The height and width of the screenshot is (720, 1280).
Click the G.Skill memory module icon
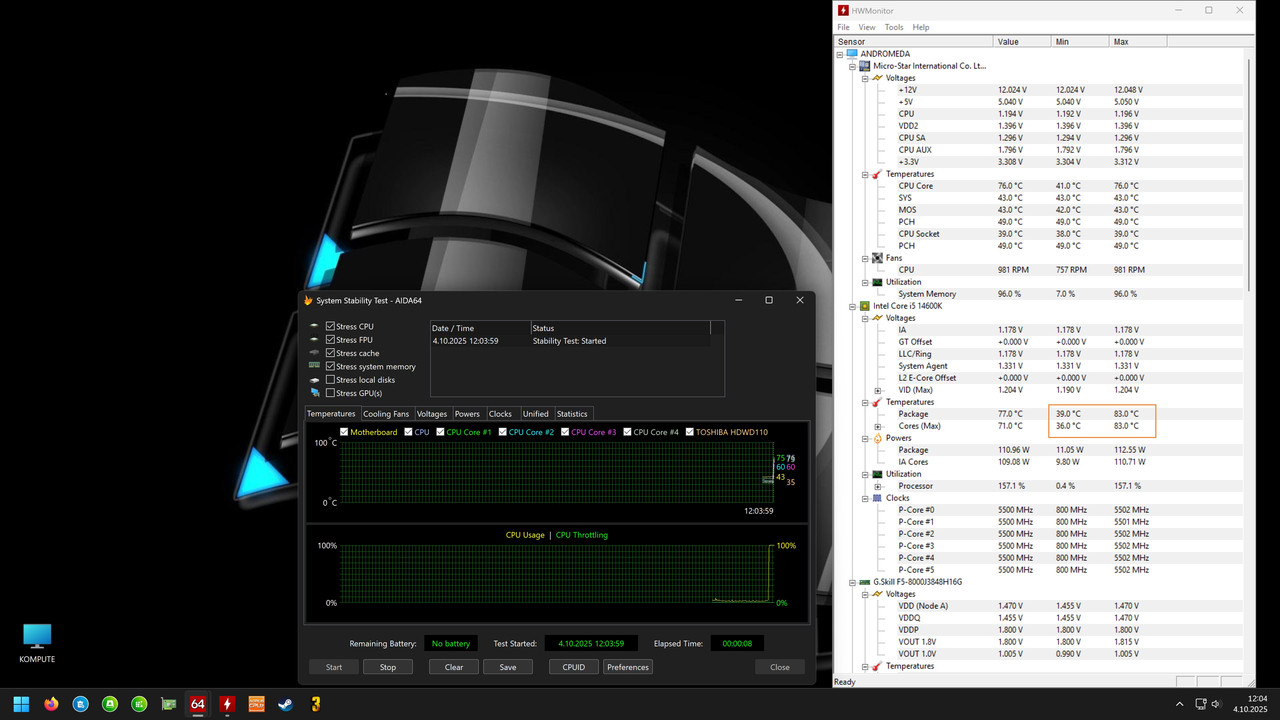(864, 582)
